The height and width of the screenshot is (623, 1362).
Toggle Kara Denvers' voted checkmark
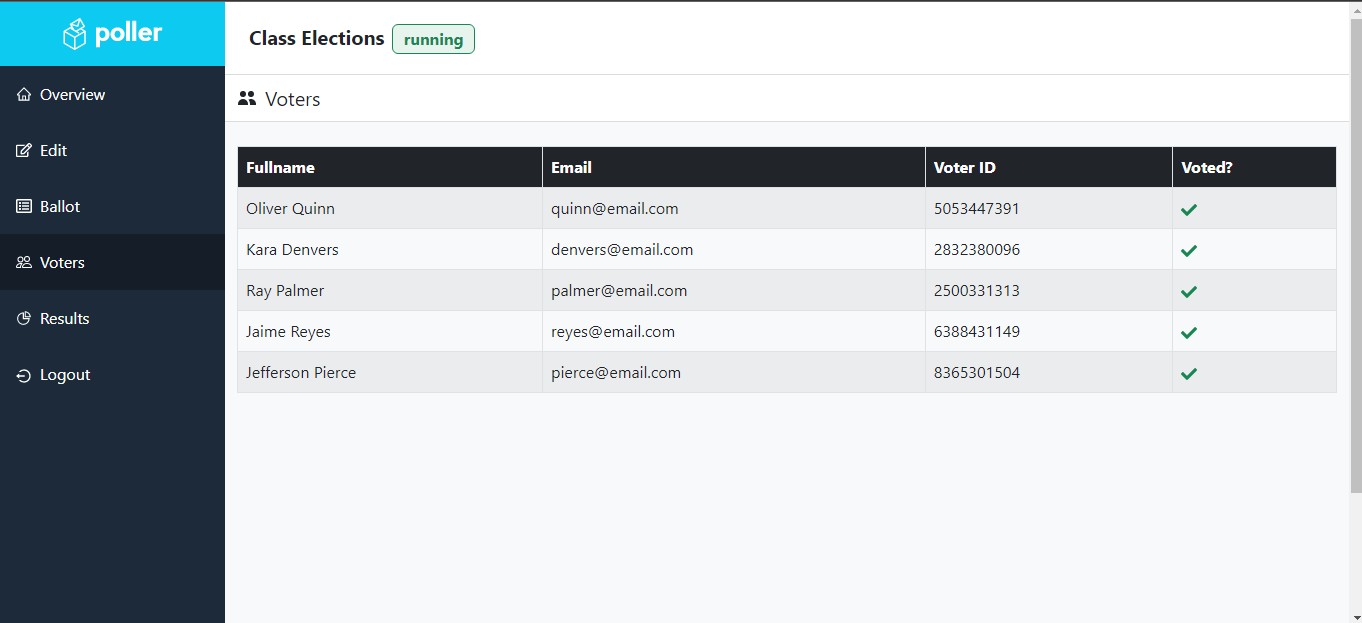[1189, 250]
